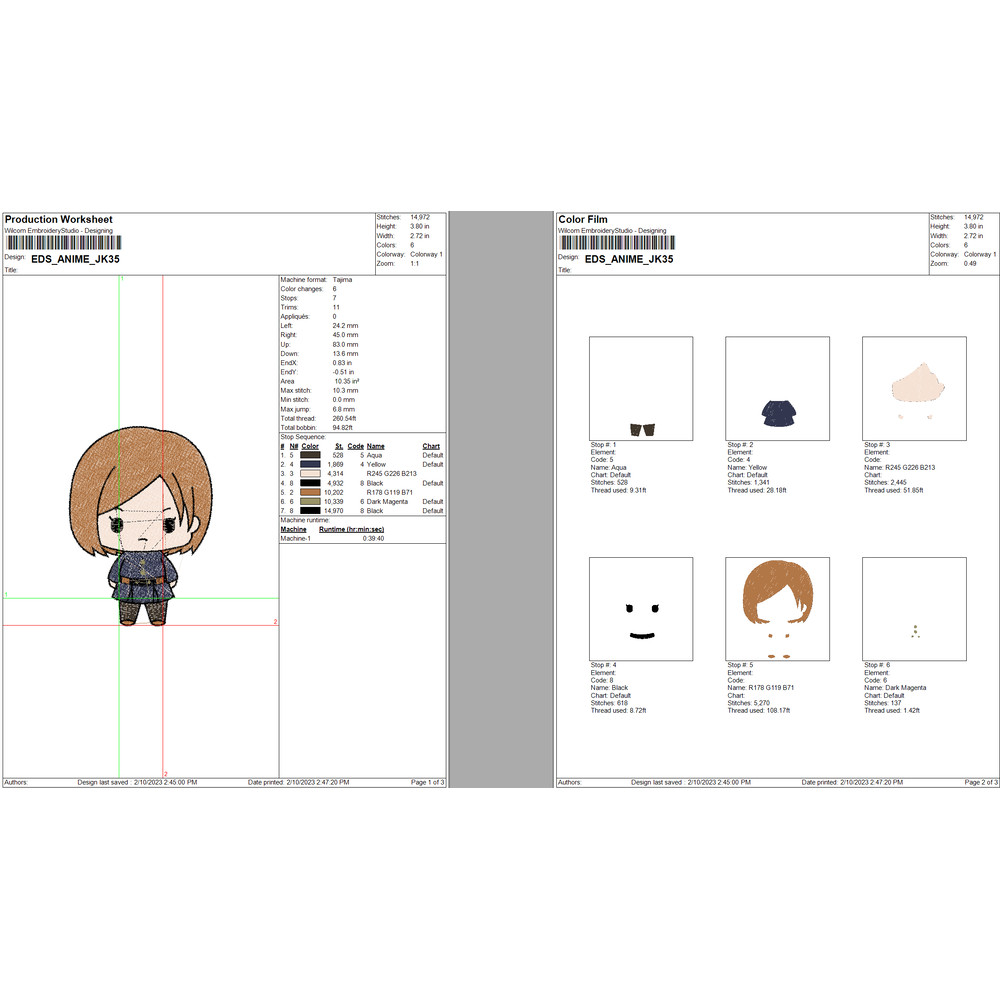The width and height of the screenshot is (1000, 1000).
Task: Select the navy Yellow swatch in Stop Sequence
Action: coord(310,465)
